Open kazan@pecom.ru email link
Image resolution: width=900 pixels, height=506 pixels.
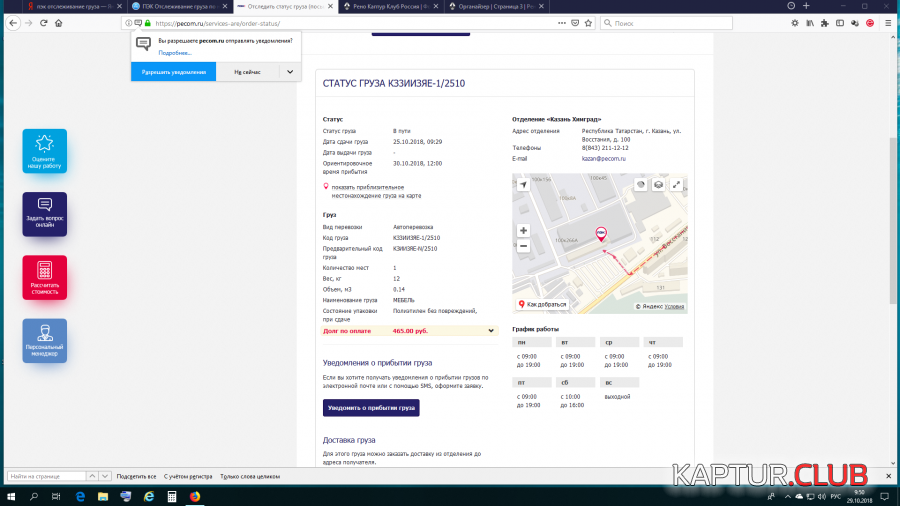[x=603, y=159]
